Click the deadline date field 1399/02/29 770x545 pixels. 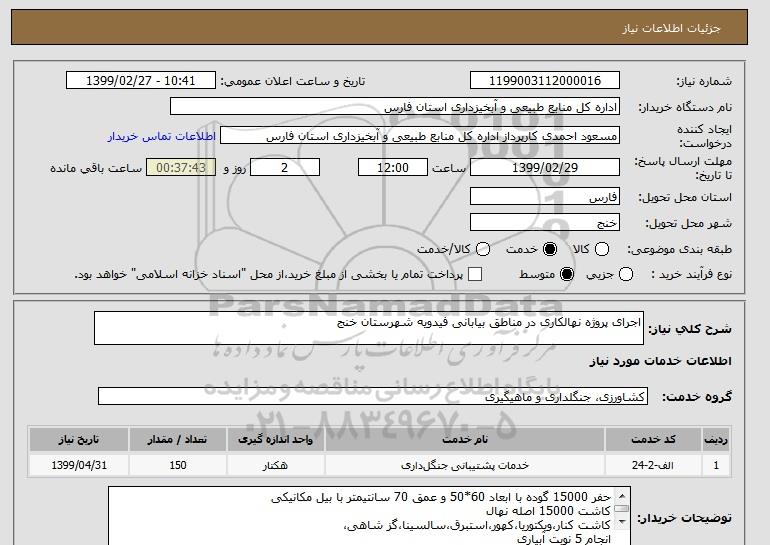pos(545,167)
